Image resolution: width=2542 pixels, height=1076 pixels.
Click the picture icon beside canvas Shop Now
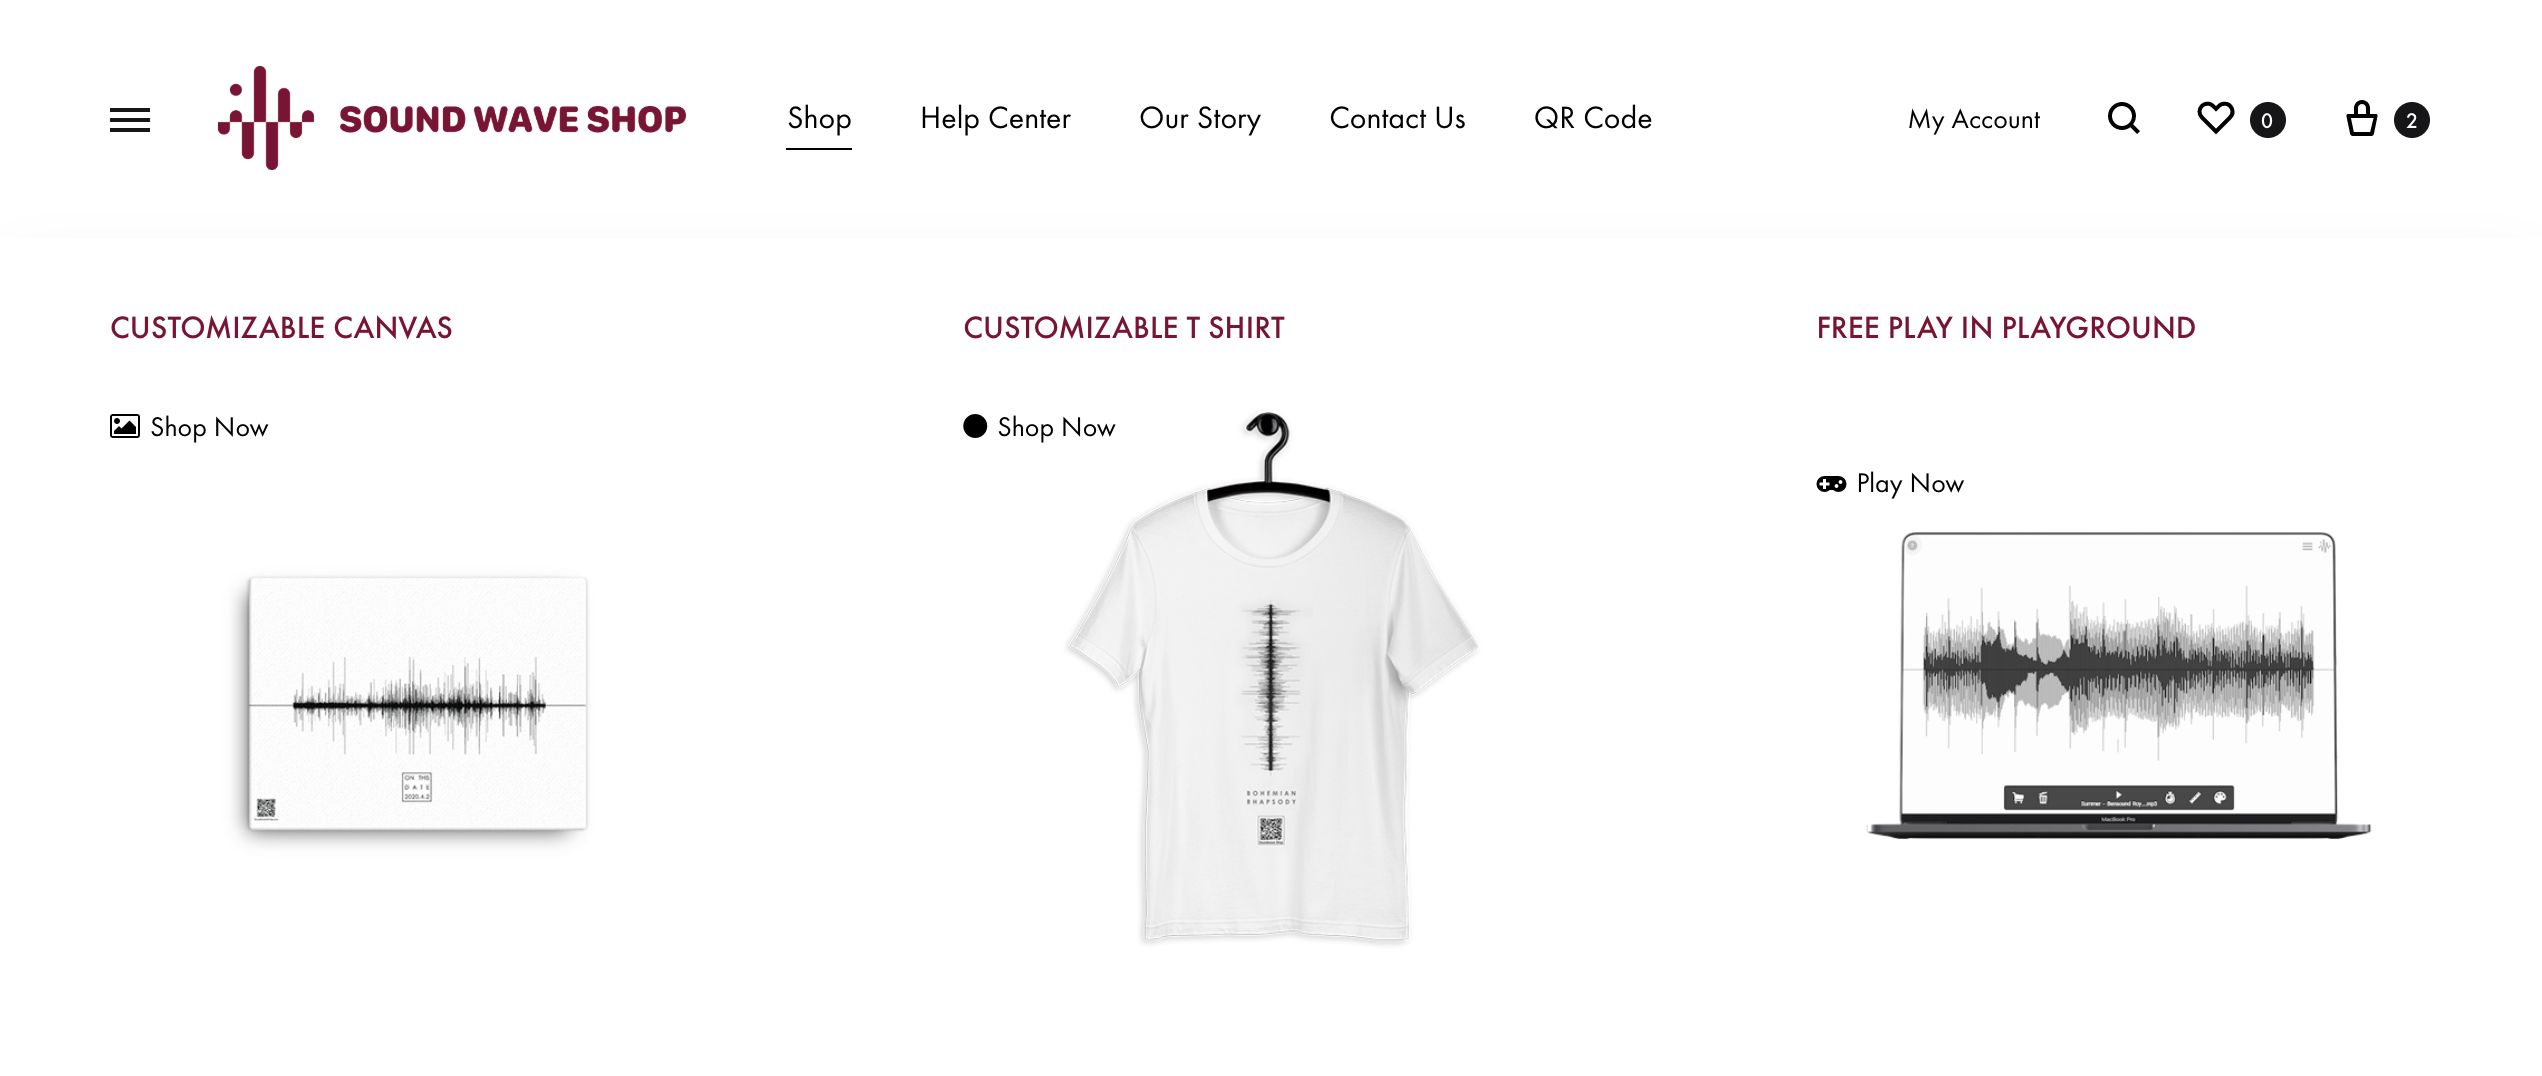pyautogui.click(x=125, y=426)
